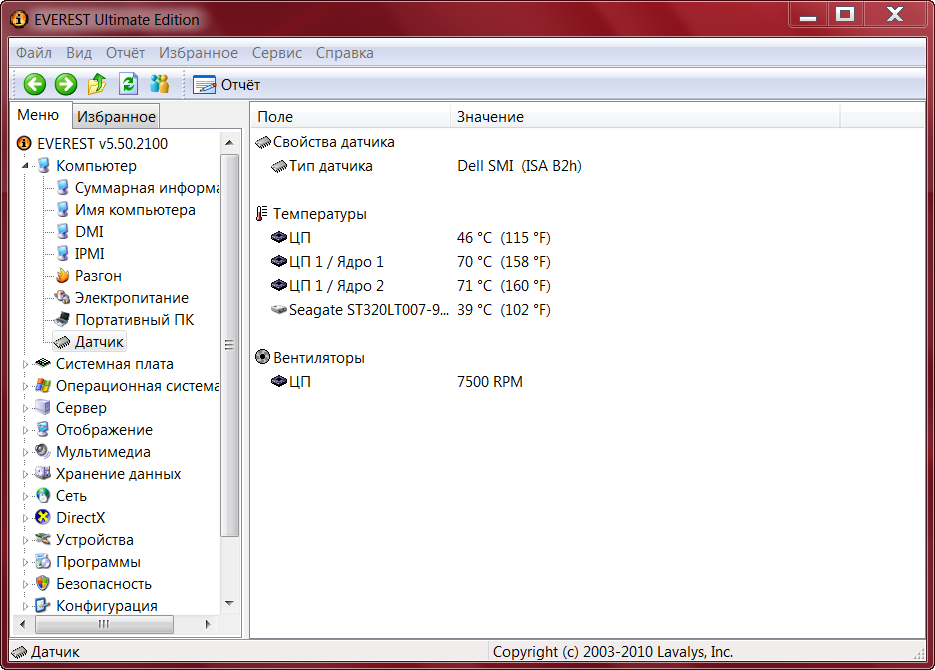Expand the Хранение данных node
935x670 pixels.
[x=25, y=474]
